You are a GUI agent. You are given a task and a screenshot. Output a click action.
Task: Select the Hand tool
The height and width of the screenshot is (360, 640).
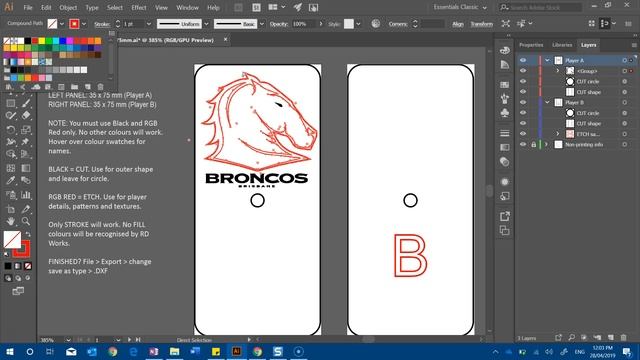11,221
